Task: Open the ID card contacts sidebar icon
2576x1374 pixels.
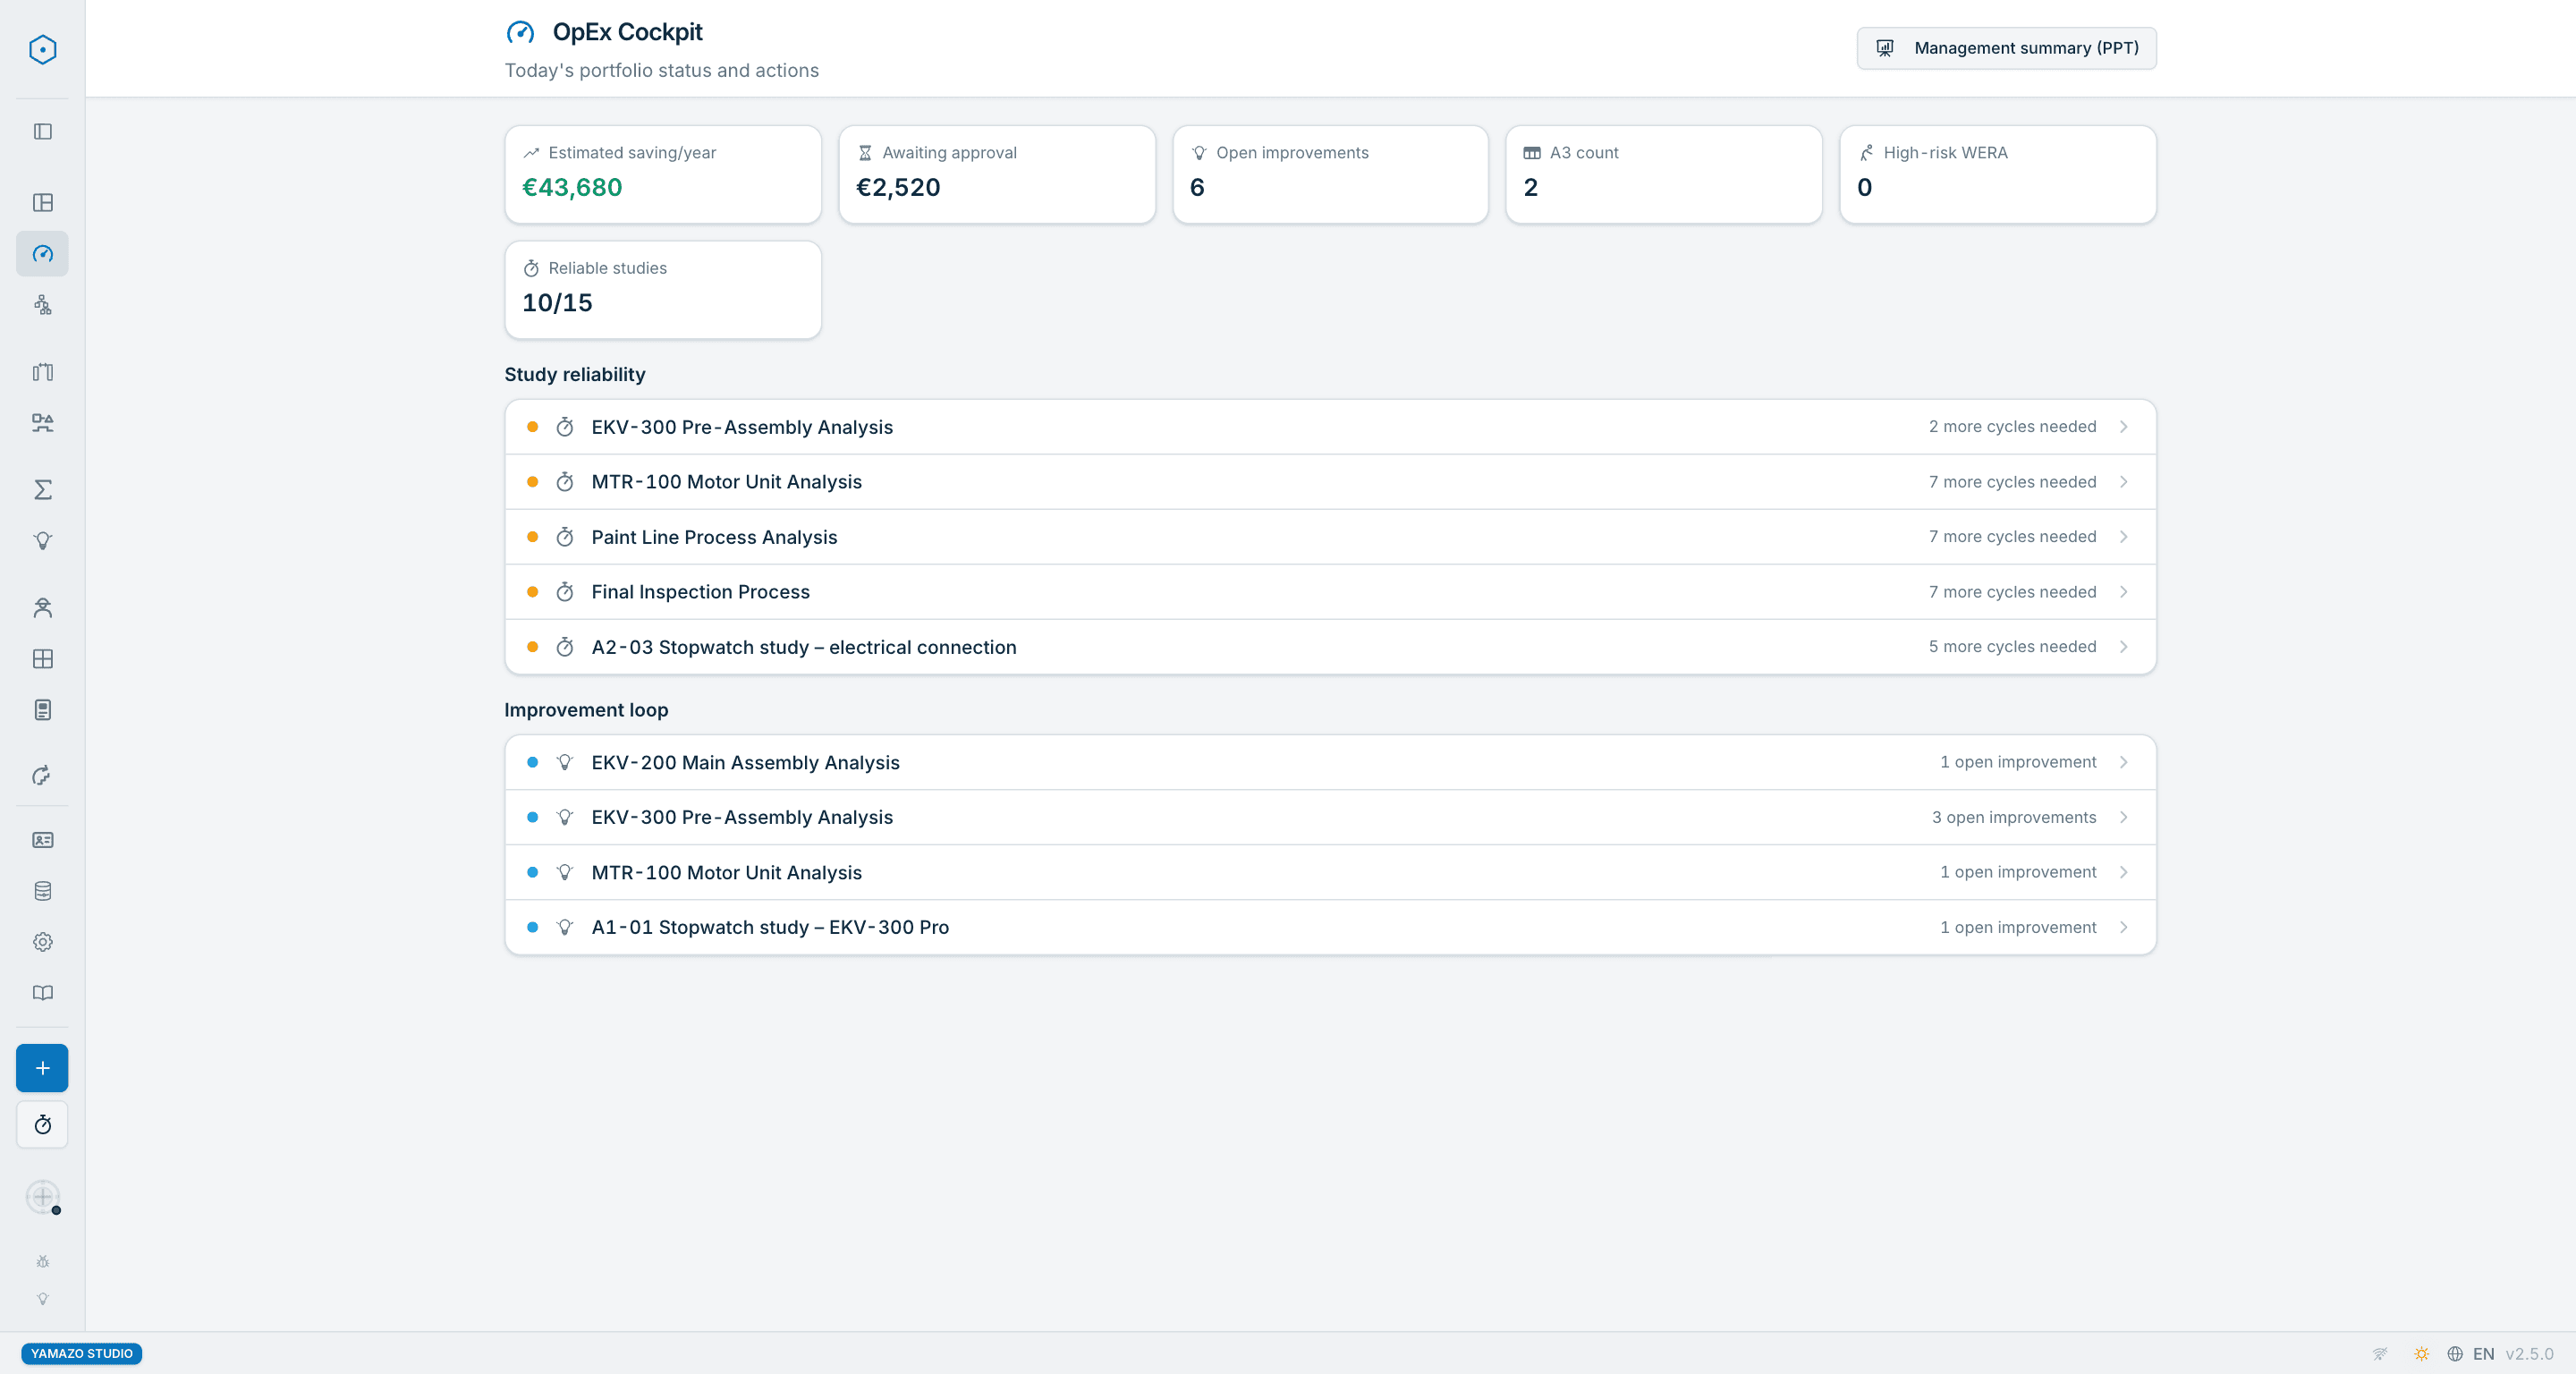Action: tap(42, 840)
